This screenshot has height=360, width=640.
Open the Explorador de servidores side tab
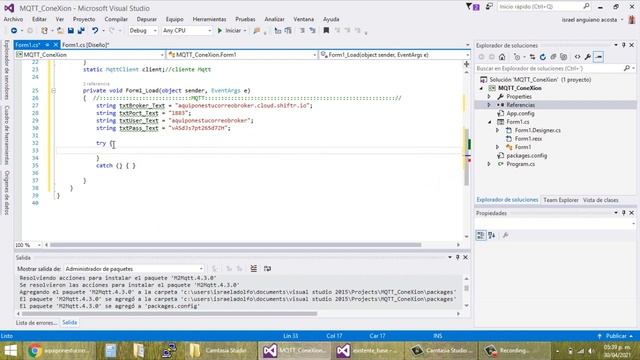pos(7,70)
